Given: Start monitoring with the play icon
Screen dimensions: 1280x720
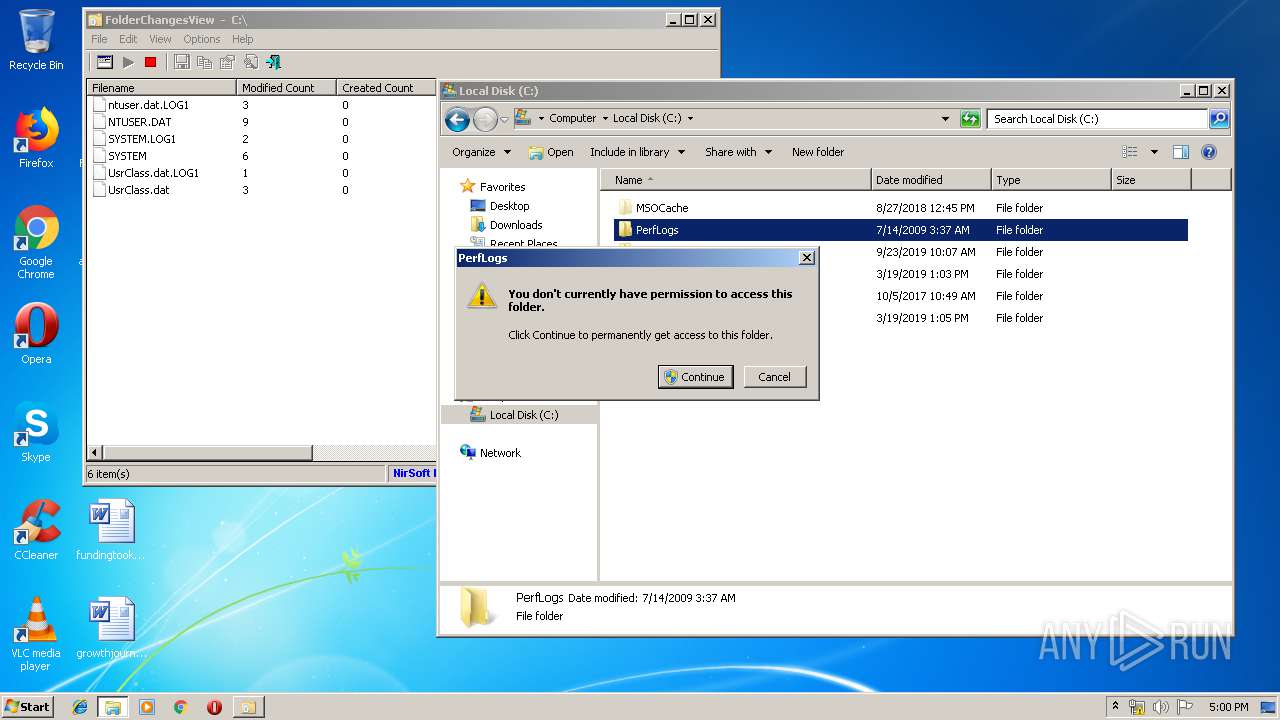Looking at the screenshot, I should click(x=128, y=62).
